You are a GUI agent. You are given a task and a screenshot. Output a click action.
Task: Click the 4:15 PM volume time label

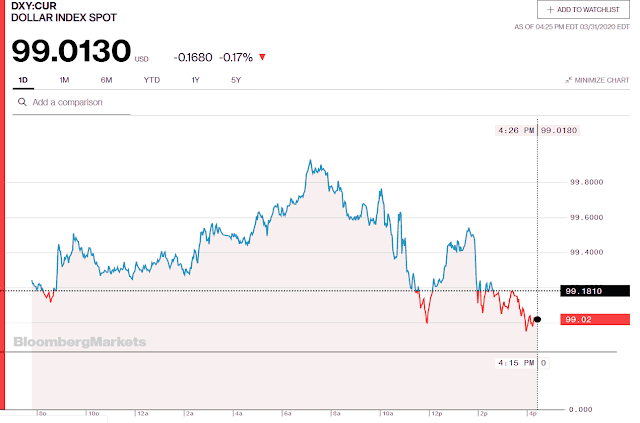[x=516, y=363]
